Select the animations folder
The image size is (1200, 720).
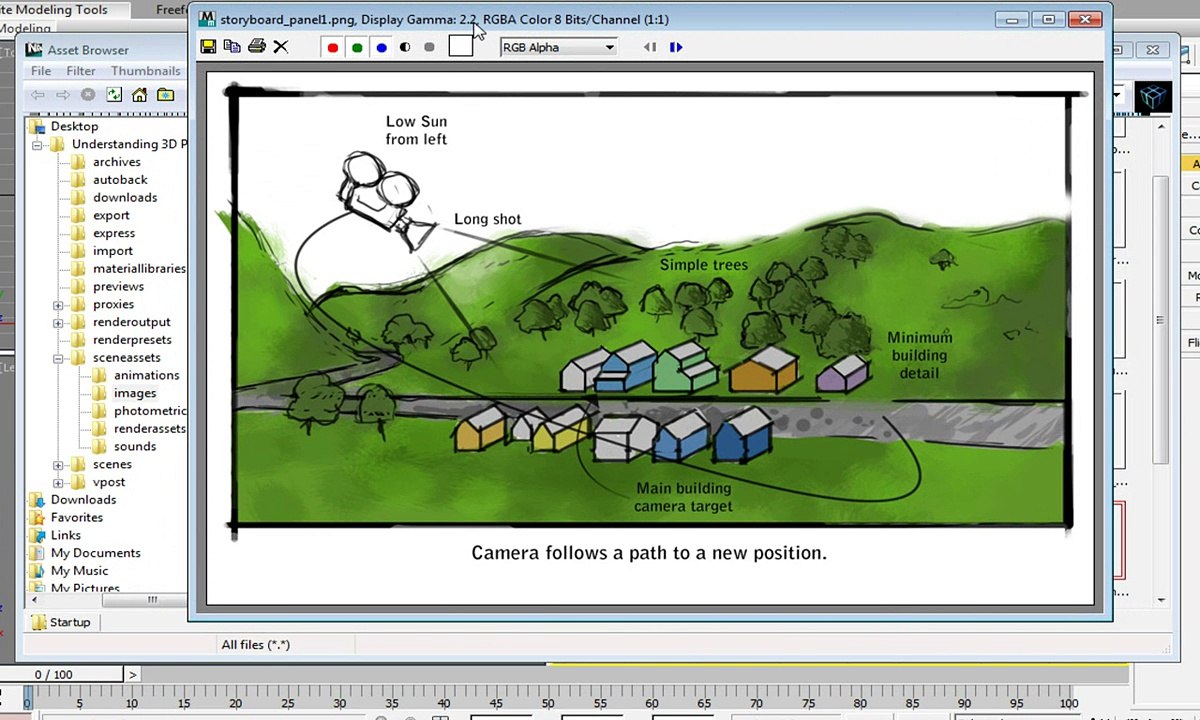point(147,376)
